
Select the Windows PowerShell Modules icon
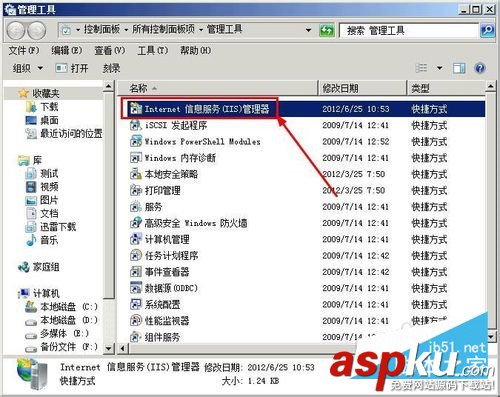pyautogui.click(x=136, y=141)
